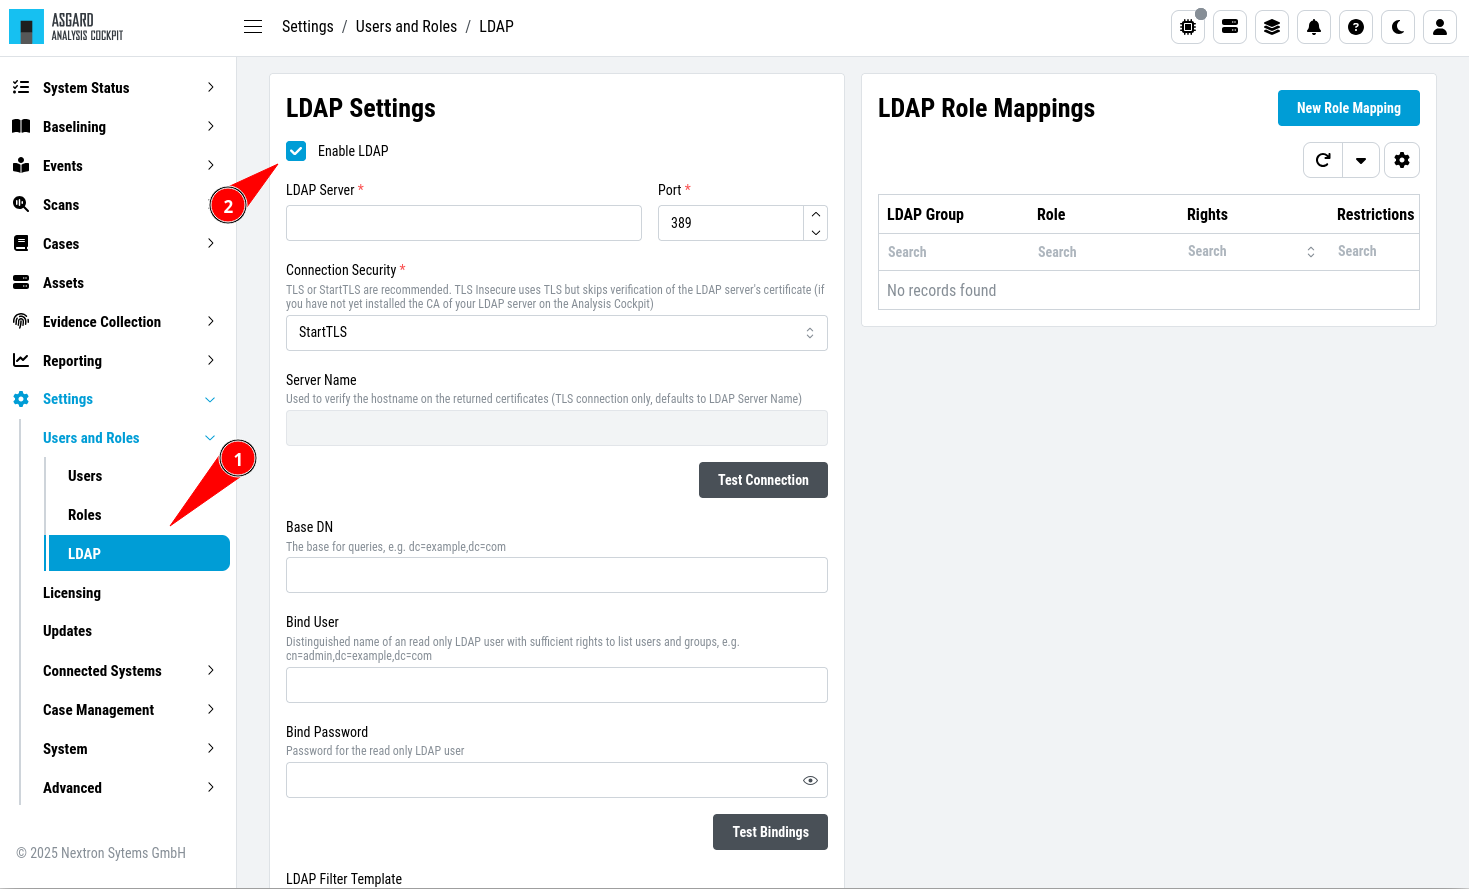
Task: Increment the Port value
Action: coord(816,214)
